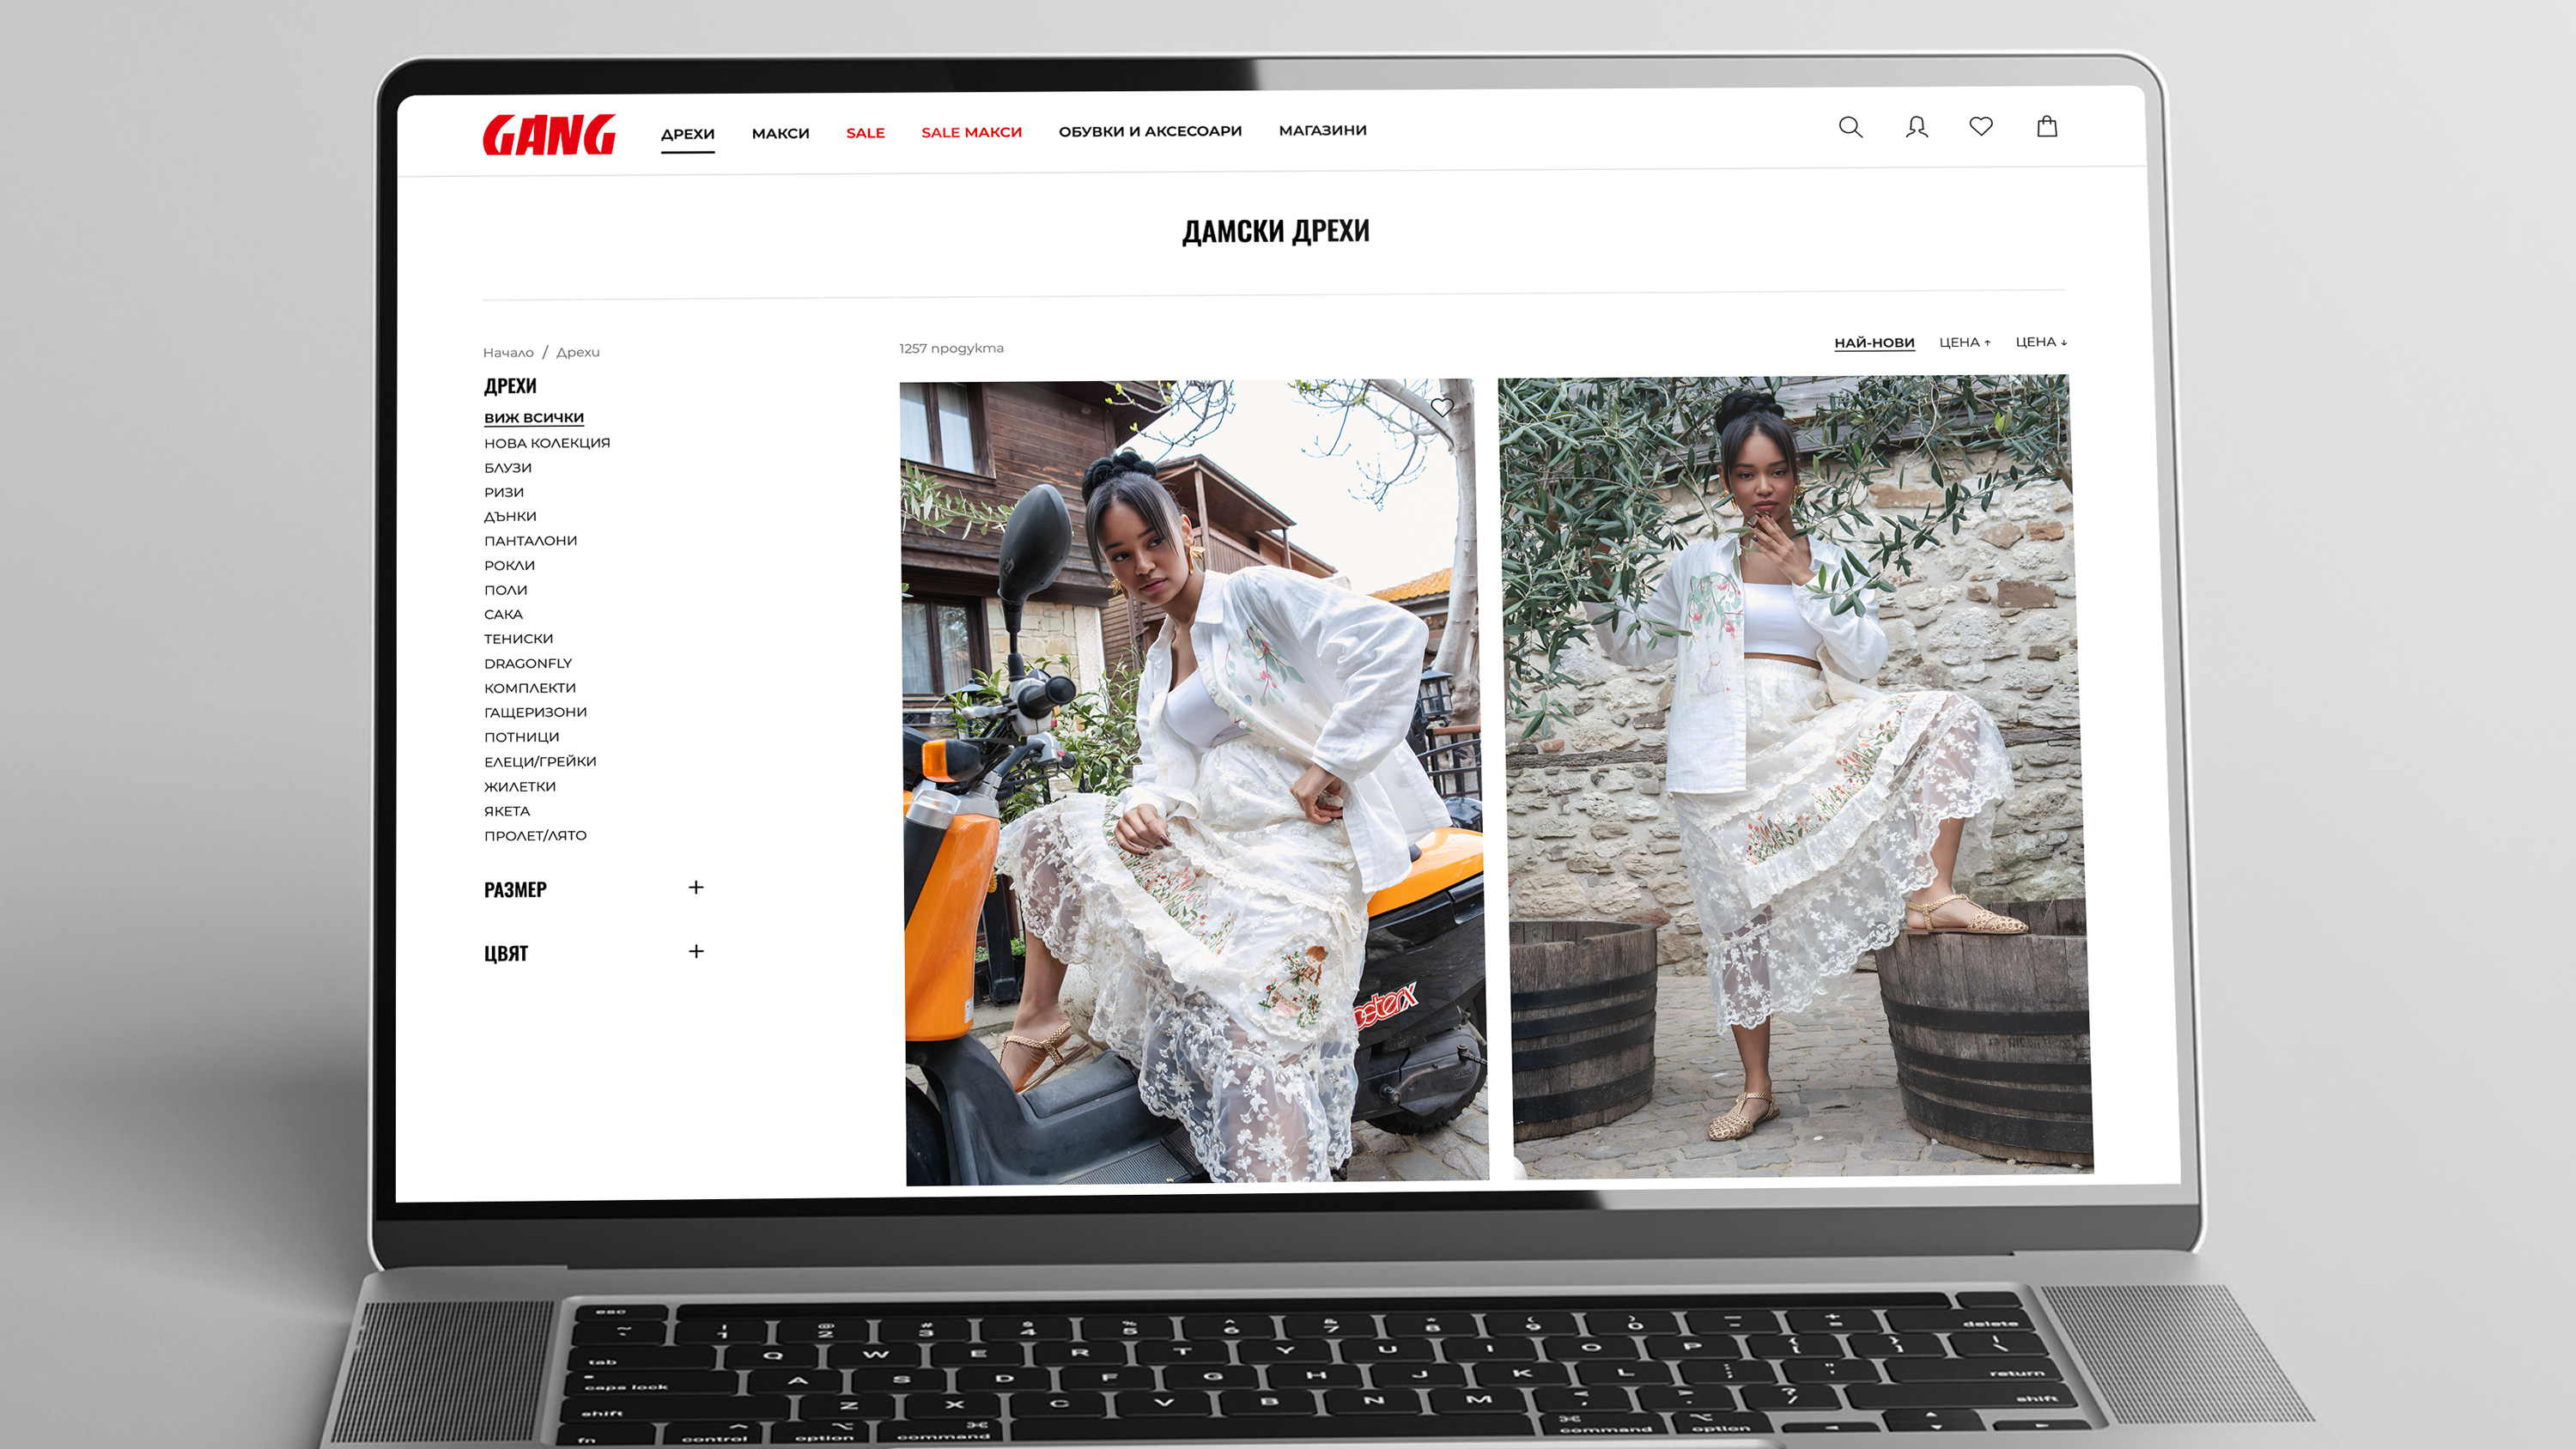Sort by ЦЕНА ascending

click(x=1964, y=342)
